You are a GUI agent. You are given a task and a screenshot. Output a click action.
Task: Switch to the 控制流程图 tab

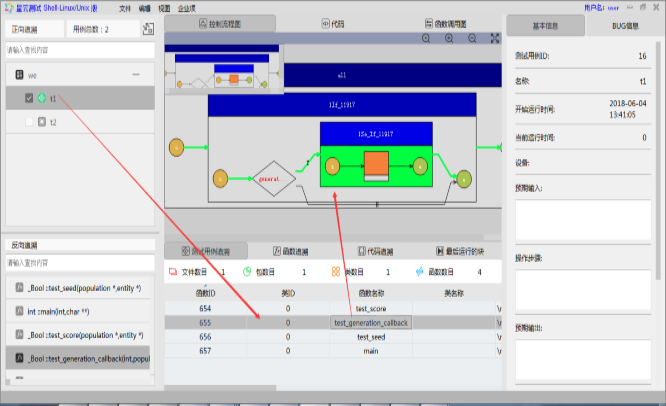point(220,24)
